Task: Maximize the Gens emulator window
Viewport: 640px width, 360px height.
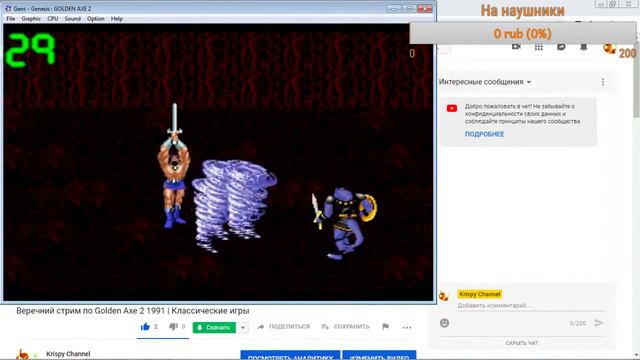Action: pos(409,8)
